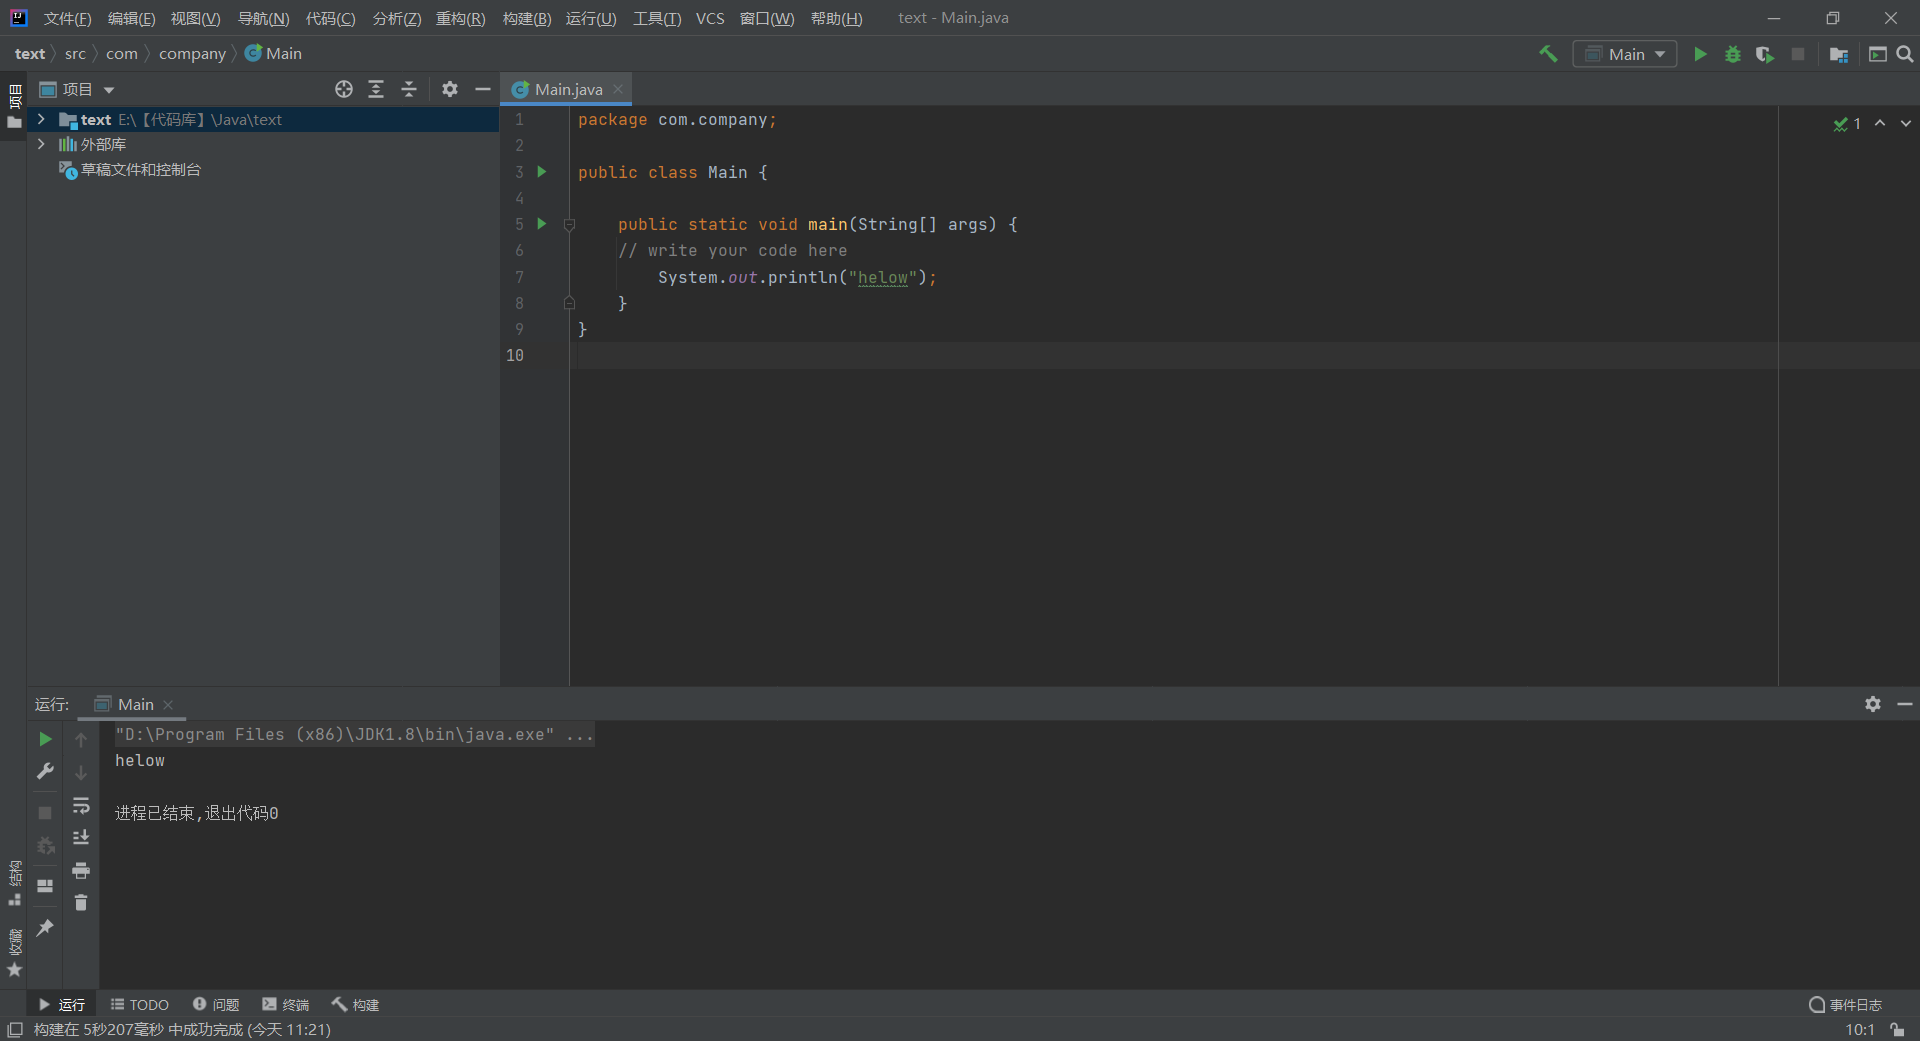Debug Main using the bug icon
Viewport: 1920px width, 1041px height.
click(1733, 54)
